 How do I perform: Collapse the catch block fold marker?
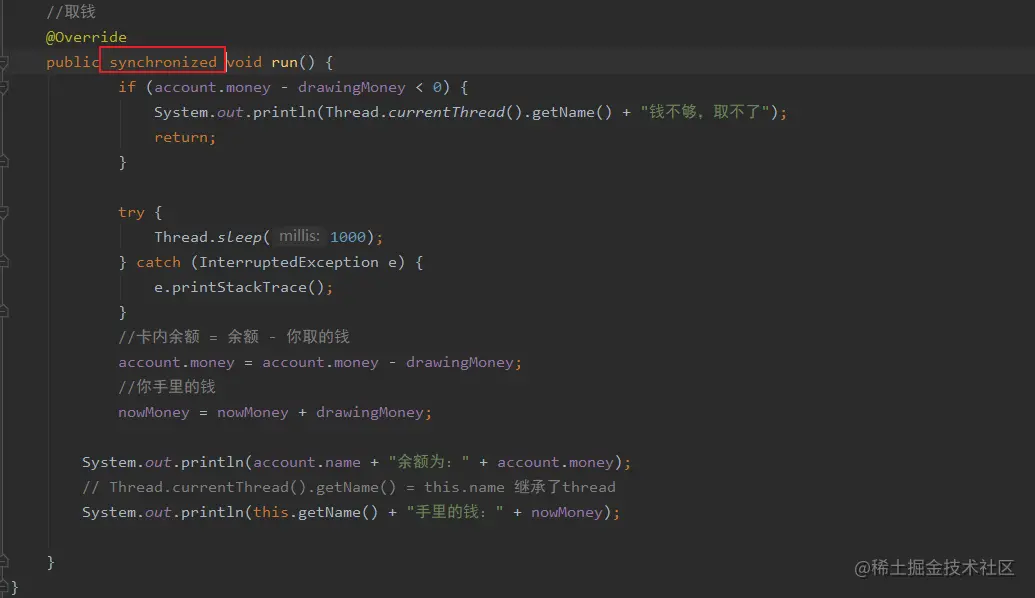pyautogui.click(x=4, y=262)
